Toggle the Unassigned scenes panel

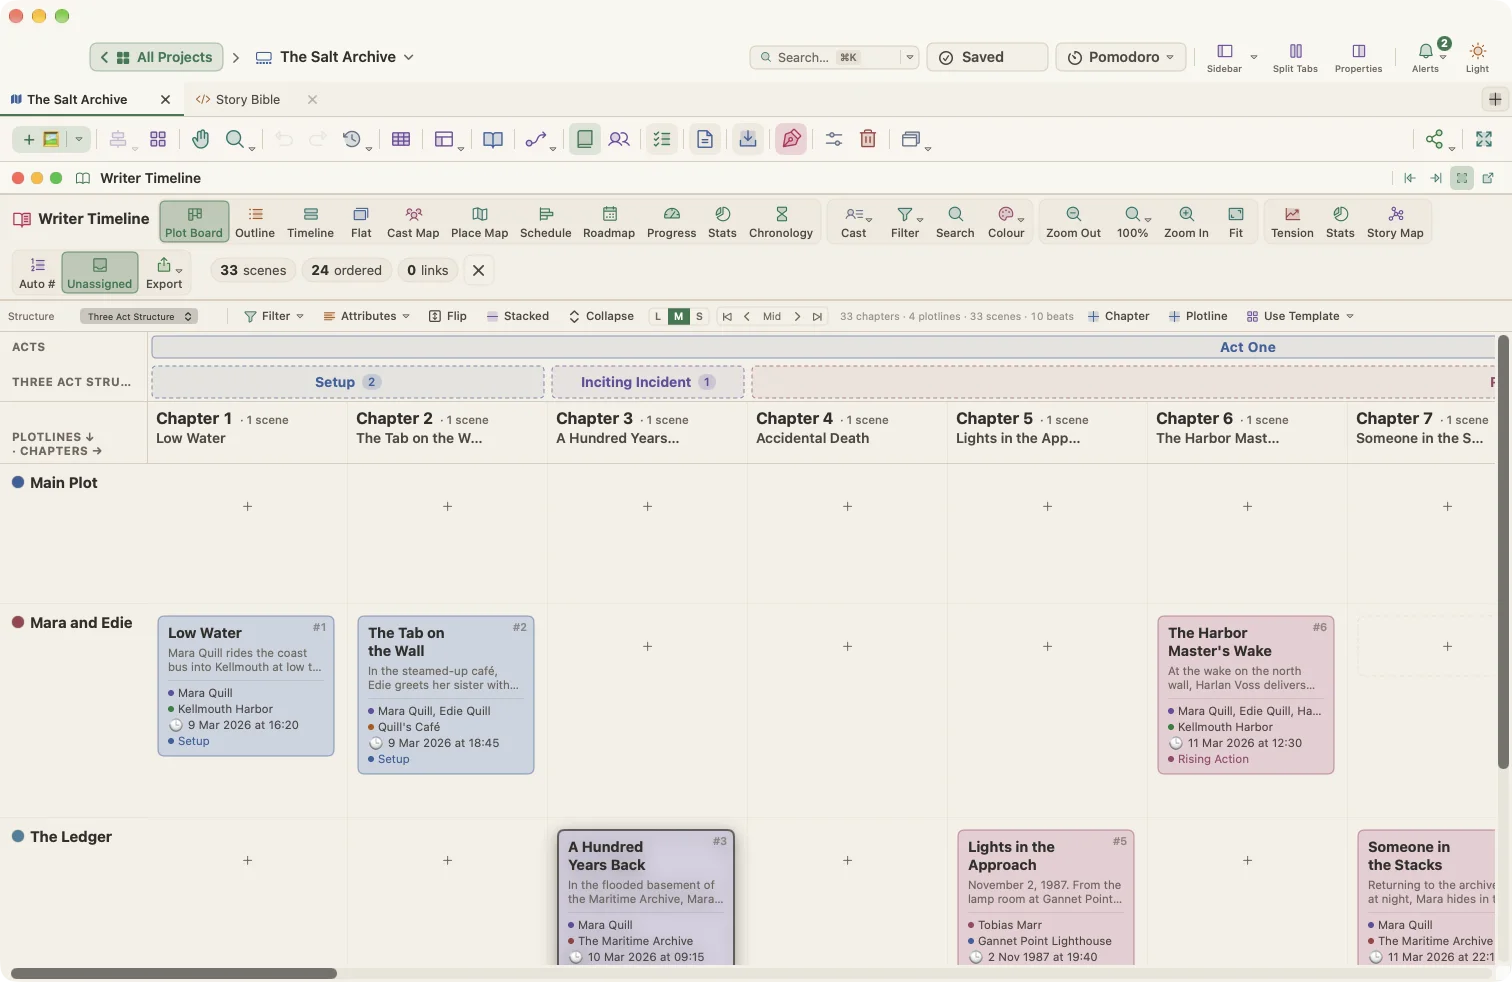click(100, 272)
